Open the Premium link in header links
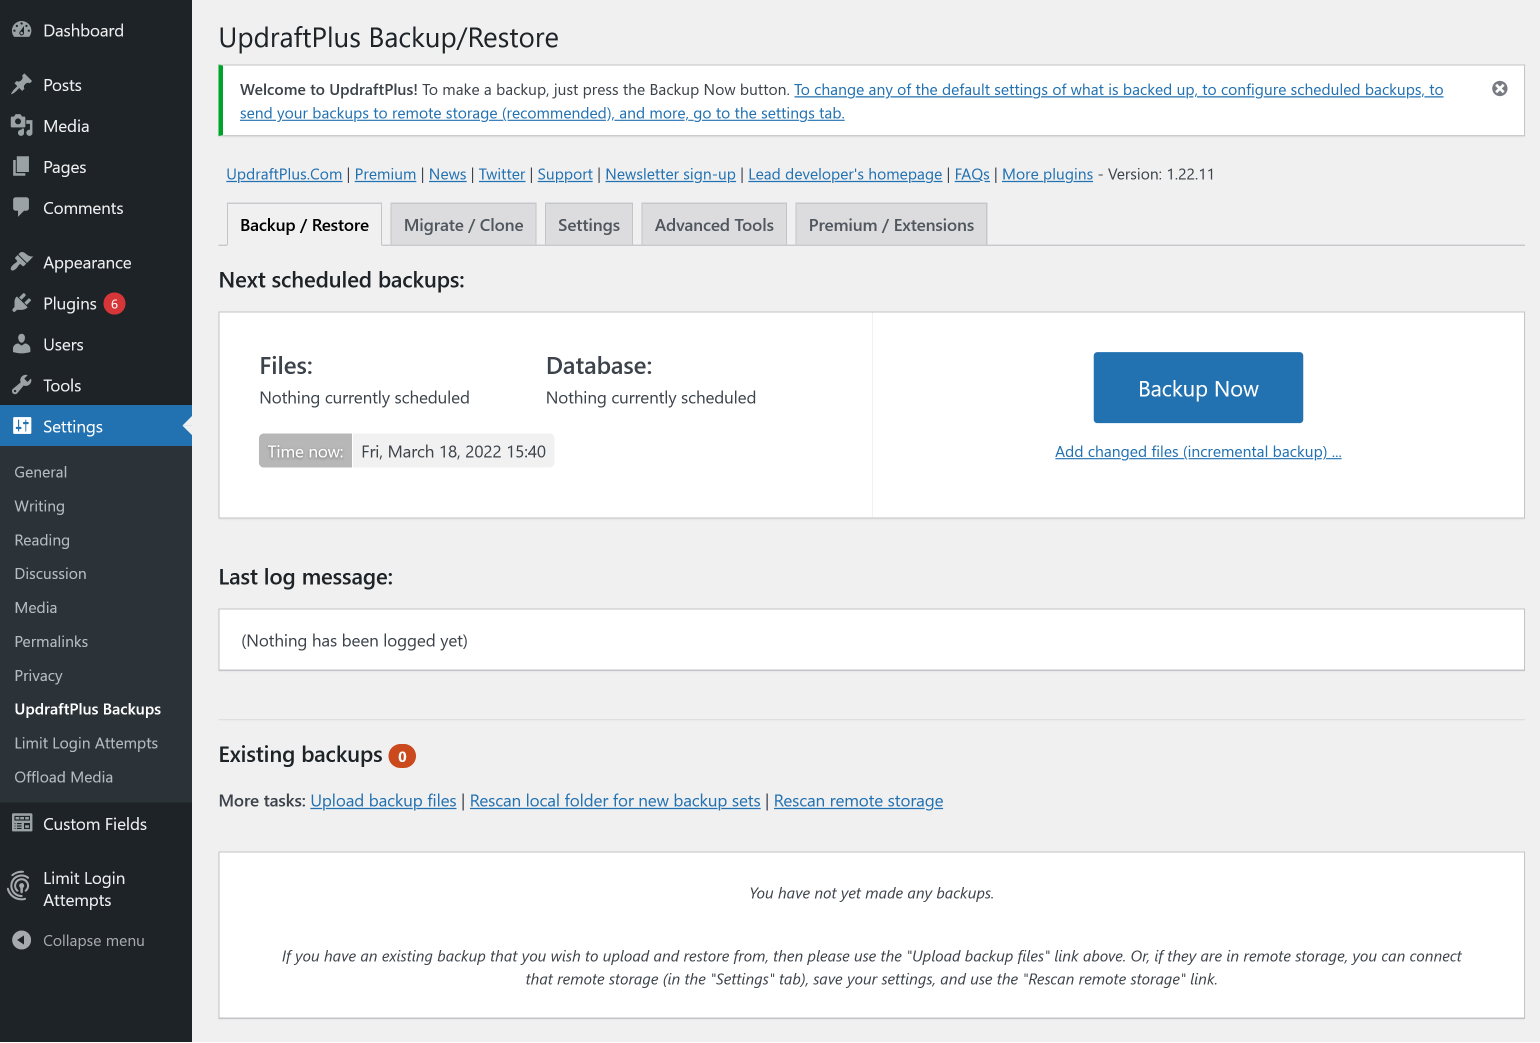This screenshot has height=1043, width=1540. click(385, 174)
